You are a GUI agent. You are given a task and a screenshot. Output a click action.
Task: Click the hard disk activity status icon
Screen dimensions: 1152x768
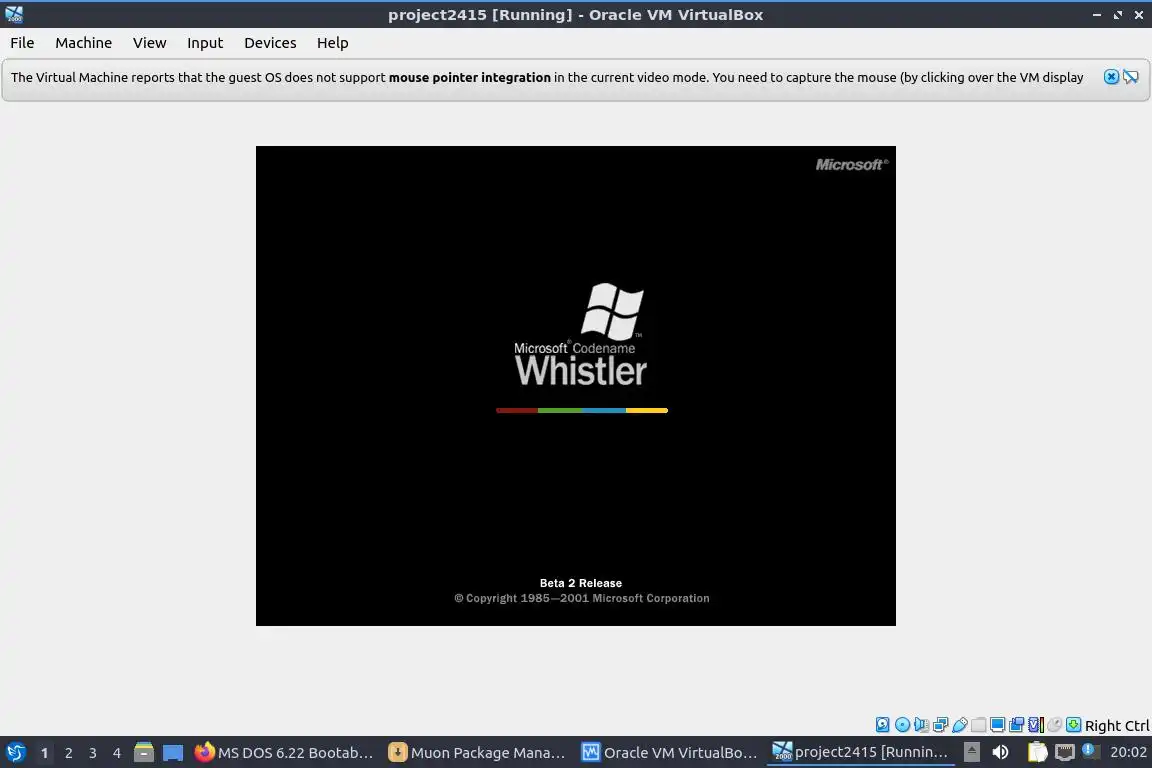pyautogui.click(x=882, y=725)
